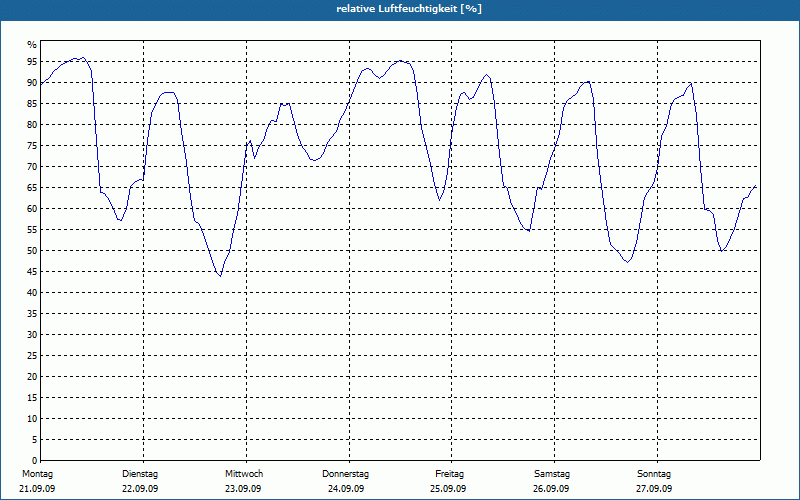Click the date 21.09.09

37,489
